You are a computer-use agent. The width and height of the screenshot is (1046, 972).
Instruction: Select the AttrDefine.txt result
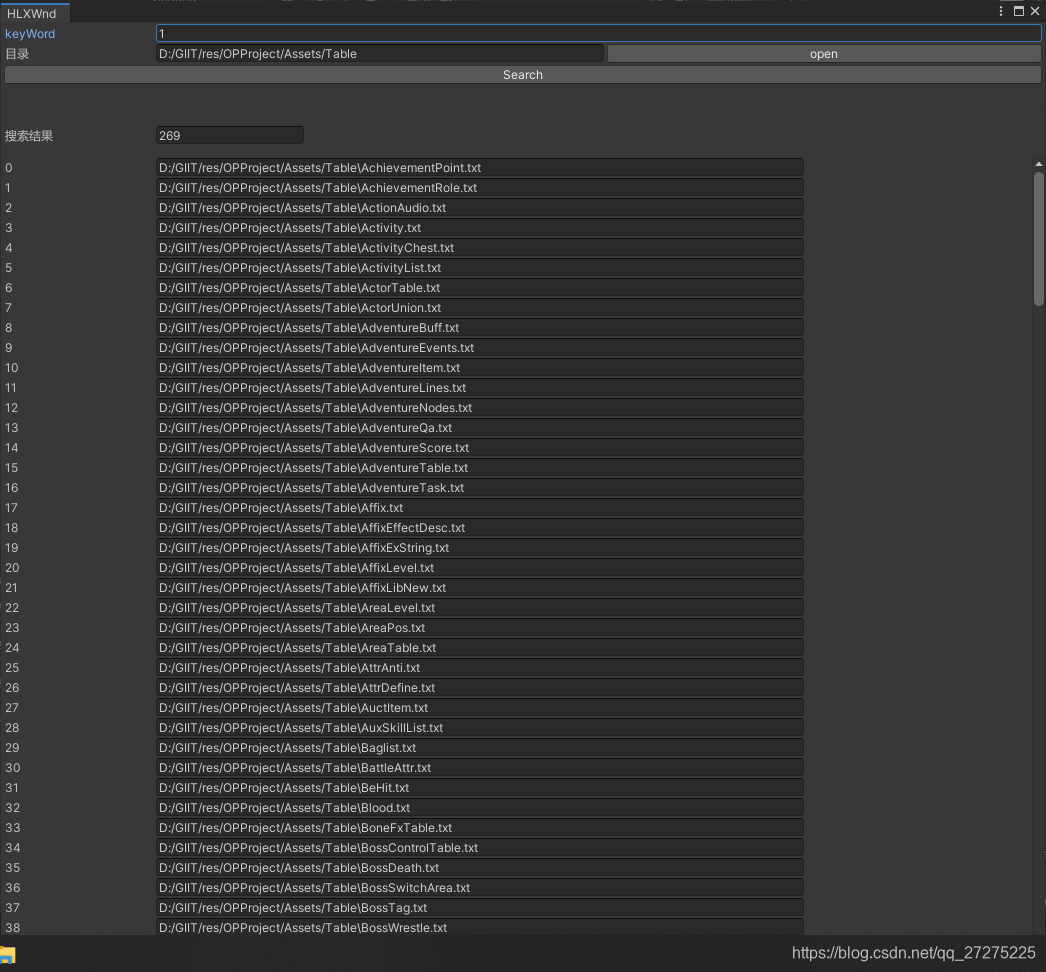pyautogui.click(x=480, y=688)
